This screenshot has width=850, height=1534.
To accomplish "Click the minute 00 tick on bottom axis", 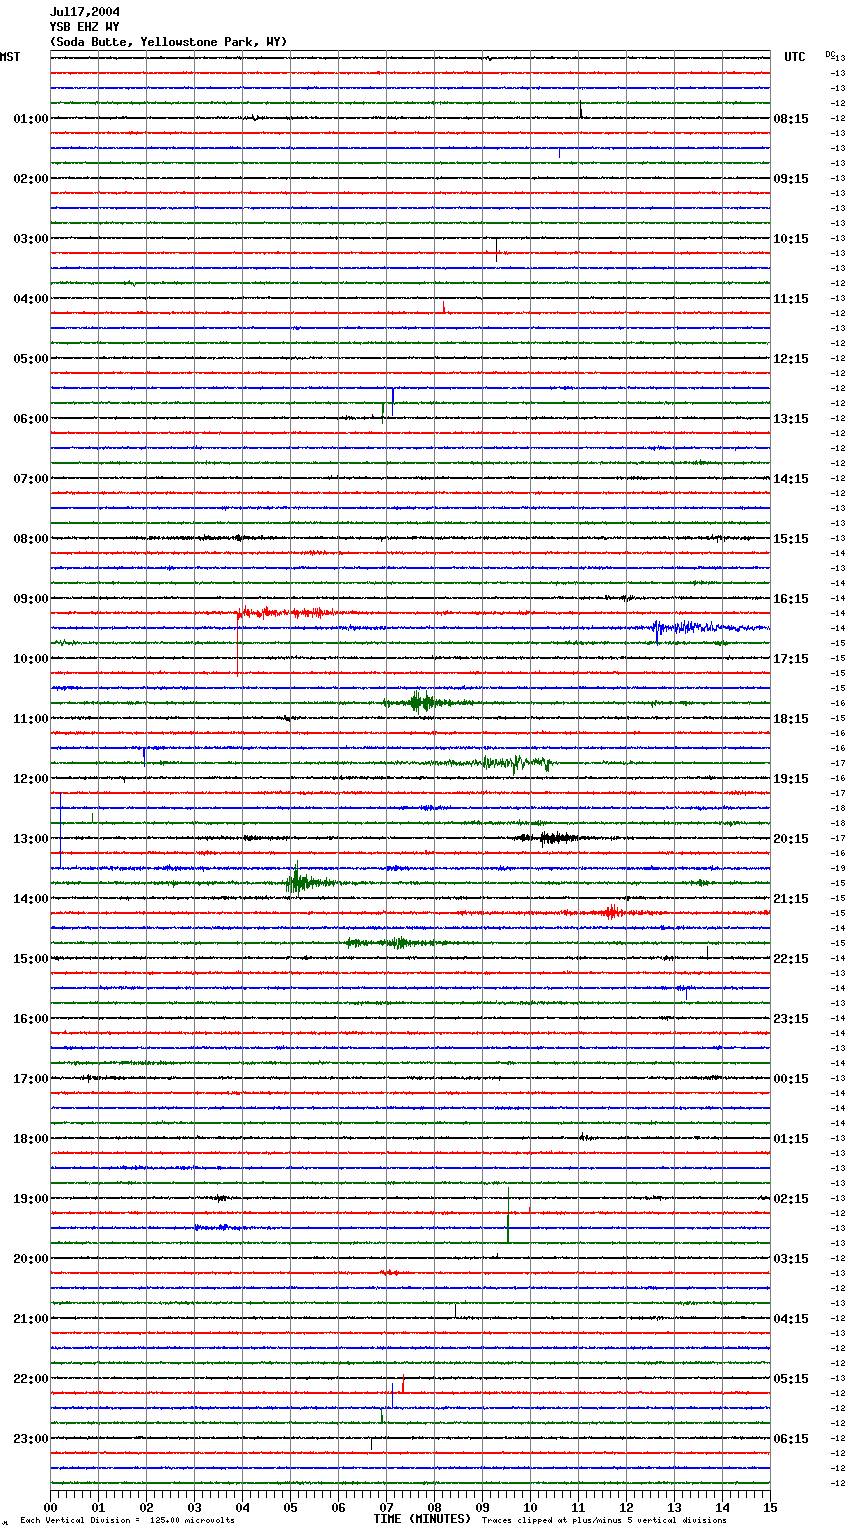I will [50, 1507].
